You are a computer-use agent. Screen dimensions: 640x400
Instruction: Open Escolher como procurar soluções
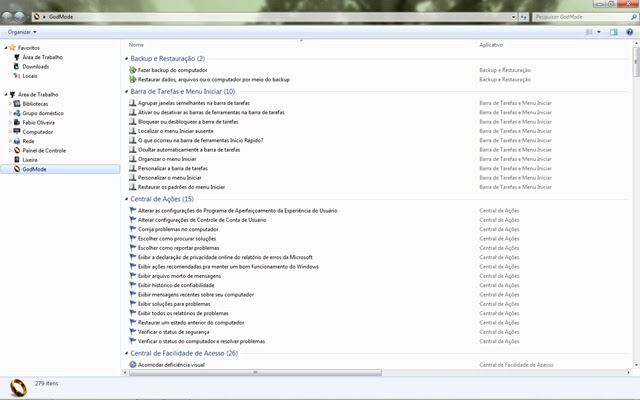point(177,238)
